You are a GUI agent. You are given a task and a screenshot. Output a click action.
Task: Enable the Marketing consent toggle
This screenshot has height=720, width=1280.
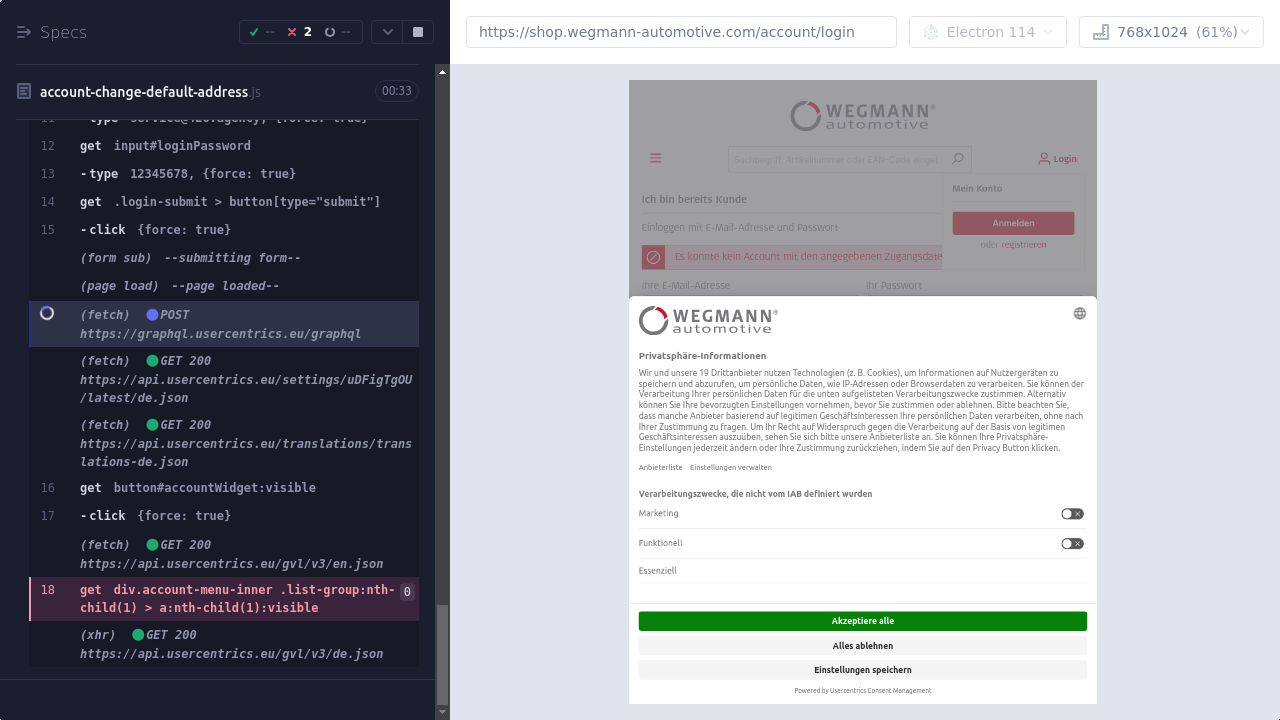[x=1072, y=514]
